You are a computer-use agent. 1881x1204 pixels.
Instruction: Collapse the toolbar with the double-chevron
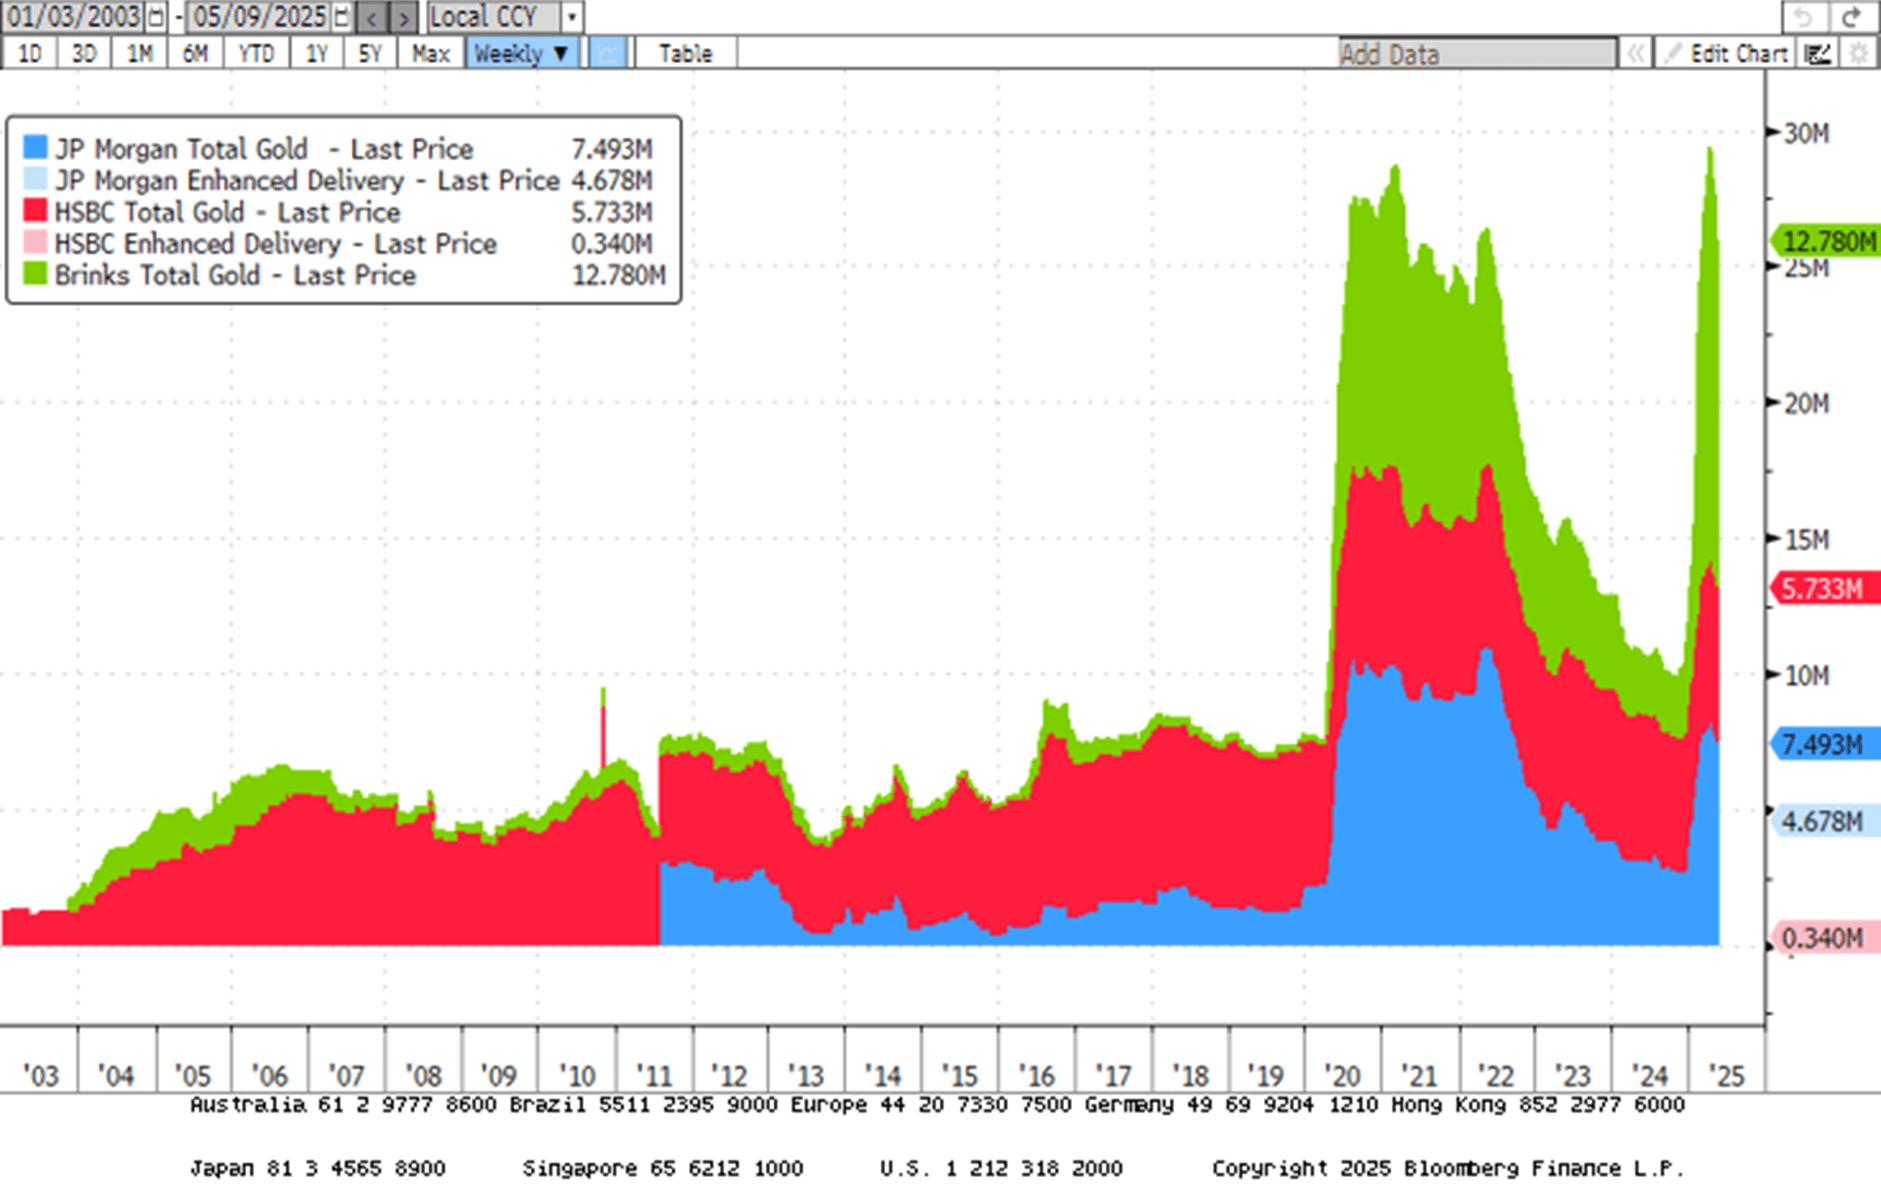1637,54
